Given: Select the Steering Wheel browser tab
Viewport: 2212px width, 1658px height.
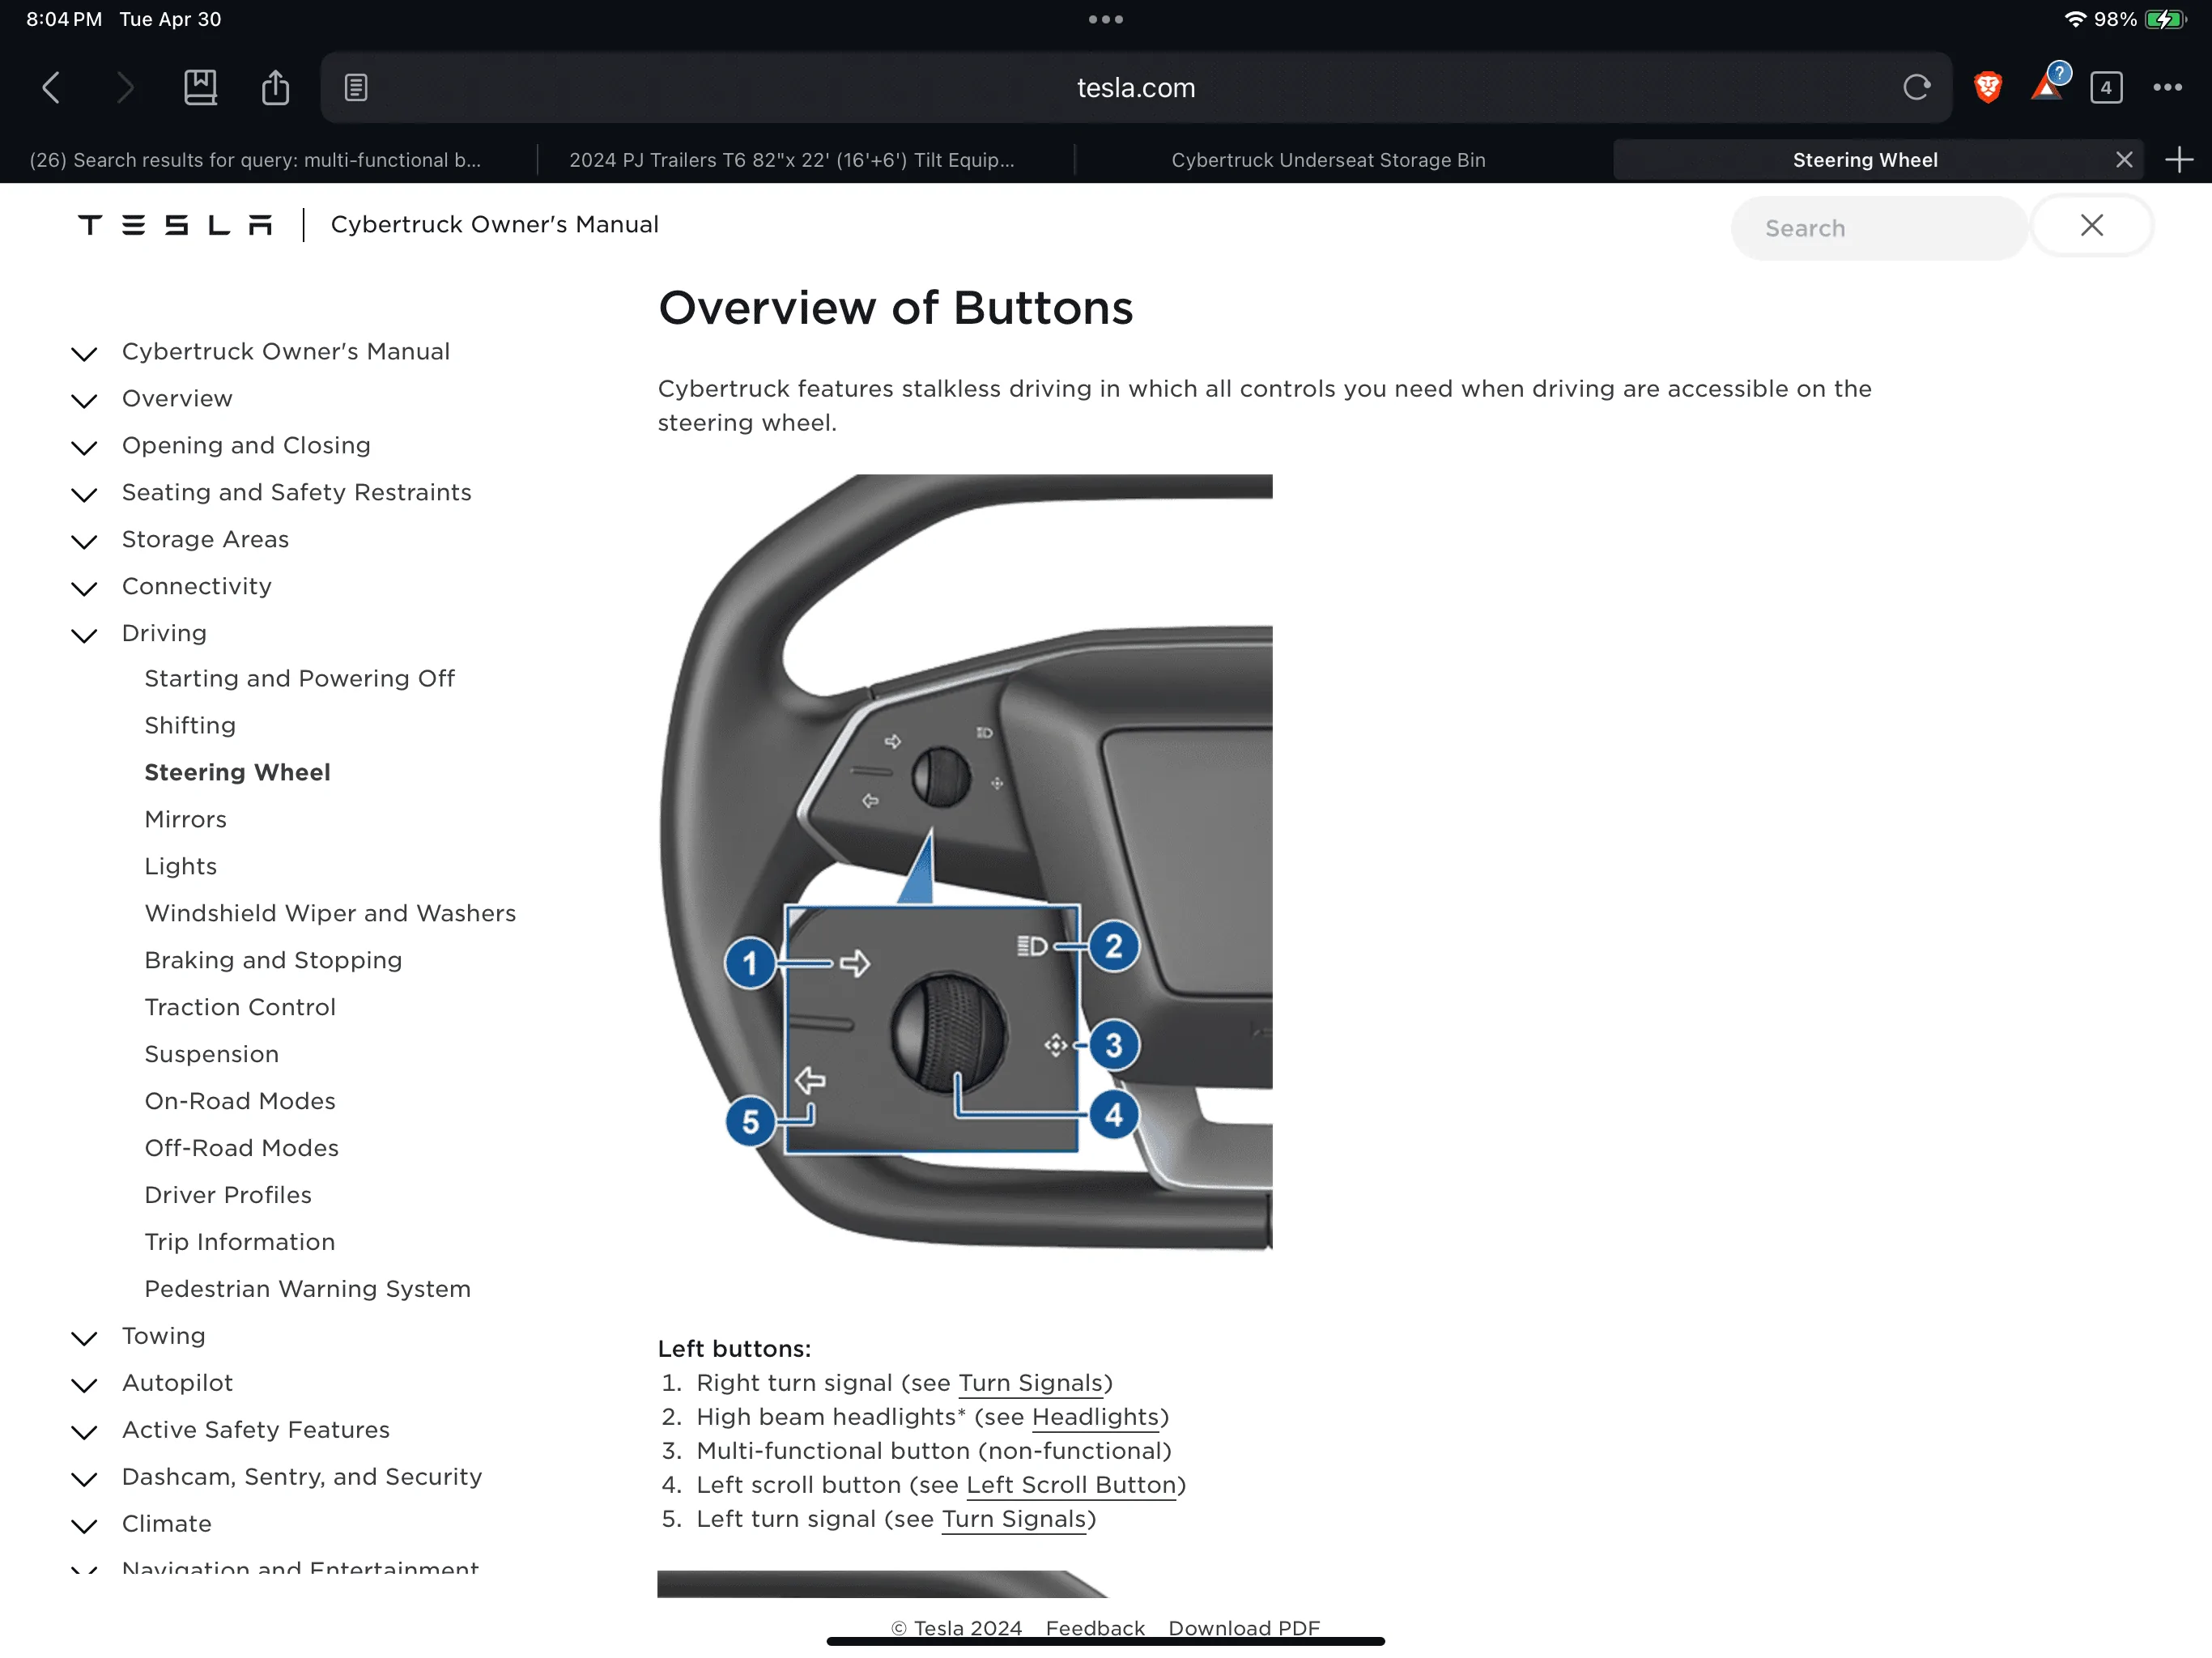Looking at the screenshot, I should [1865, 160].
